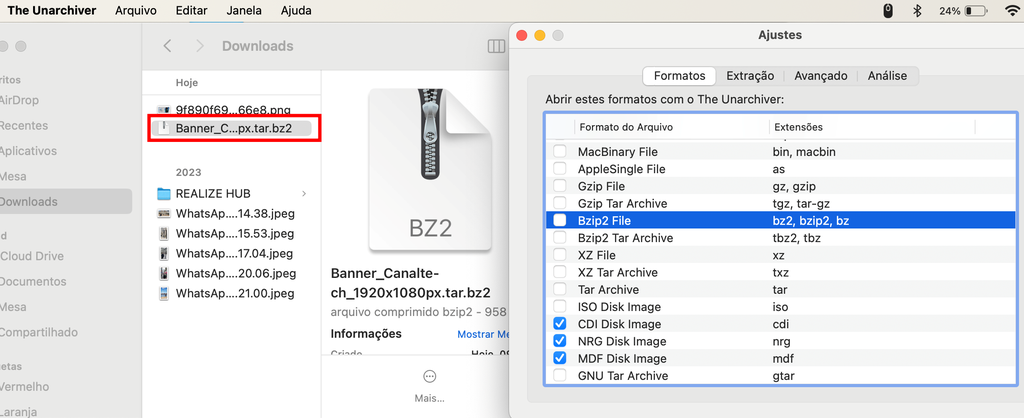Click the Mostrar Mais link
This screenshot has height=418, width=1024.
pos(483,334)
